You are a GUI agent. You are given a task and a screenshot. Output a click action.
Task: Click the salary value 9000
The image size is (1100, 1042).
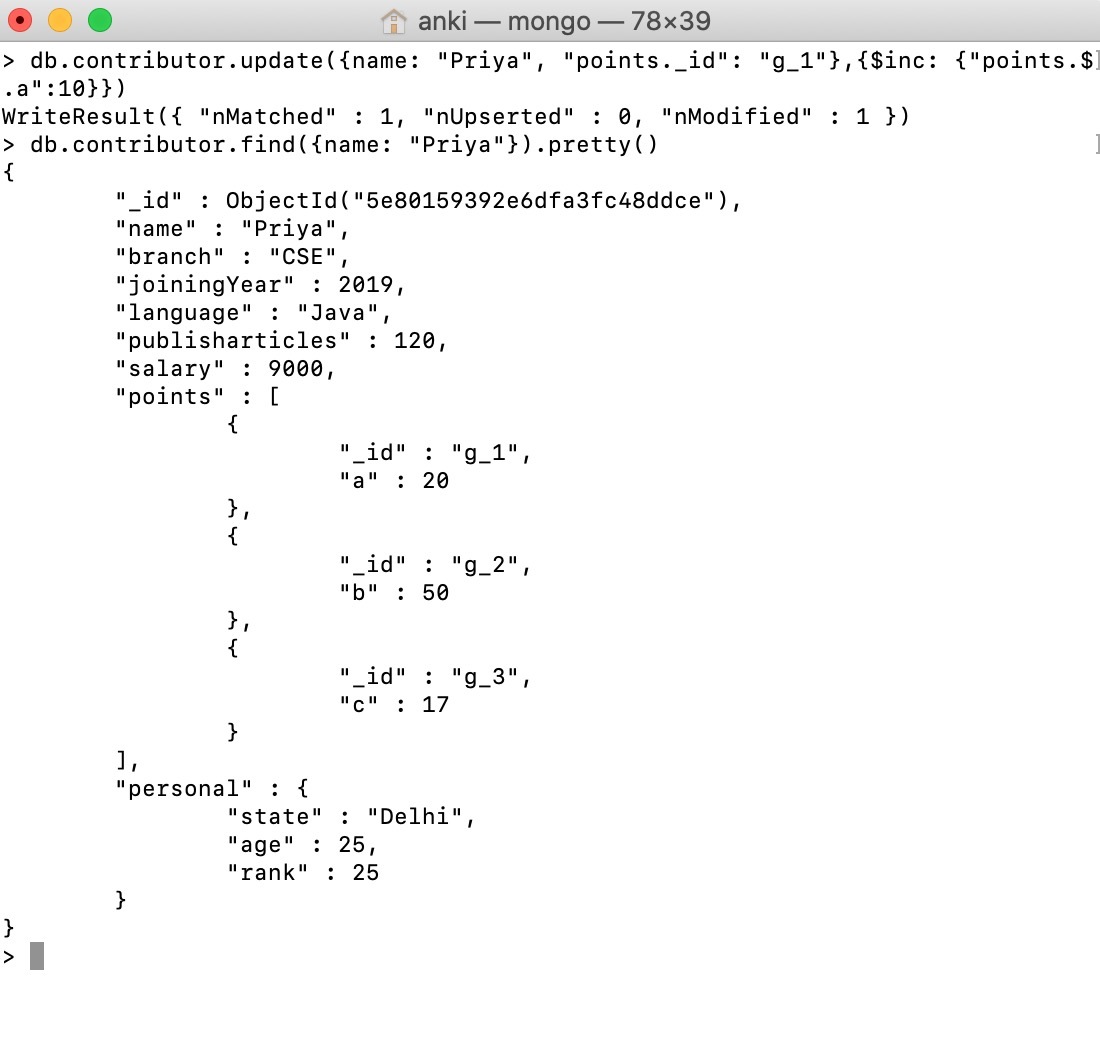tap(295, 368)
